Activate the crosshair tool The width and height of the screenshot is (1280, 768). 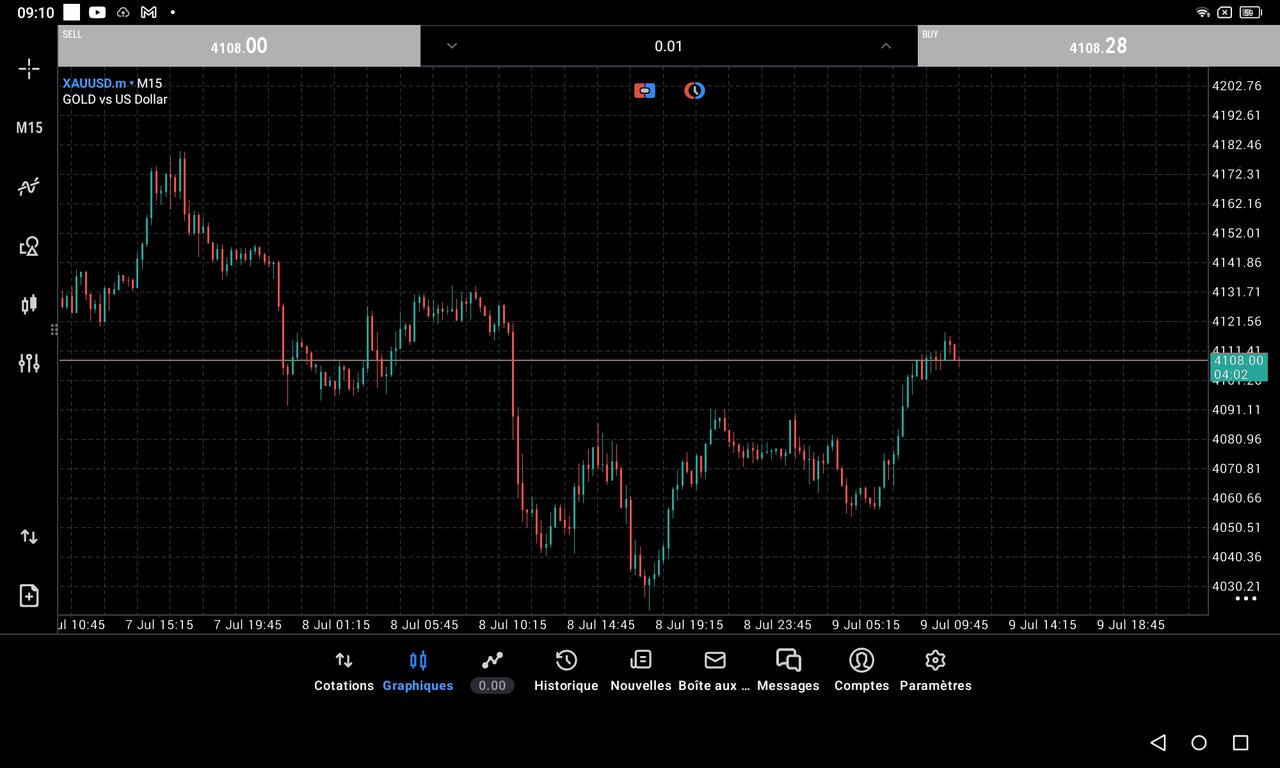(x=29, y=68)
